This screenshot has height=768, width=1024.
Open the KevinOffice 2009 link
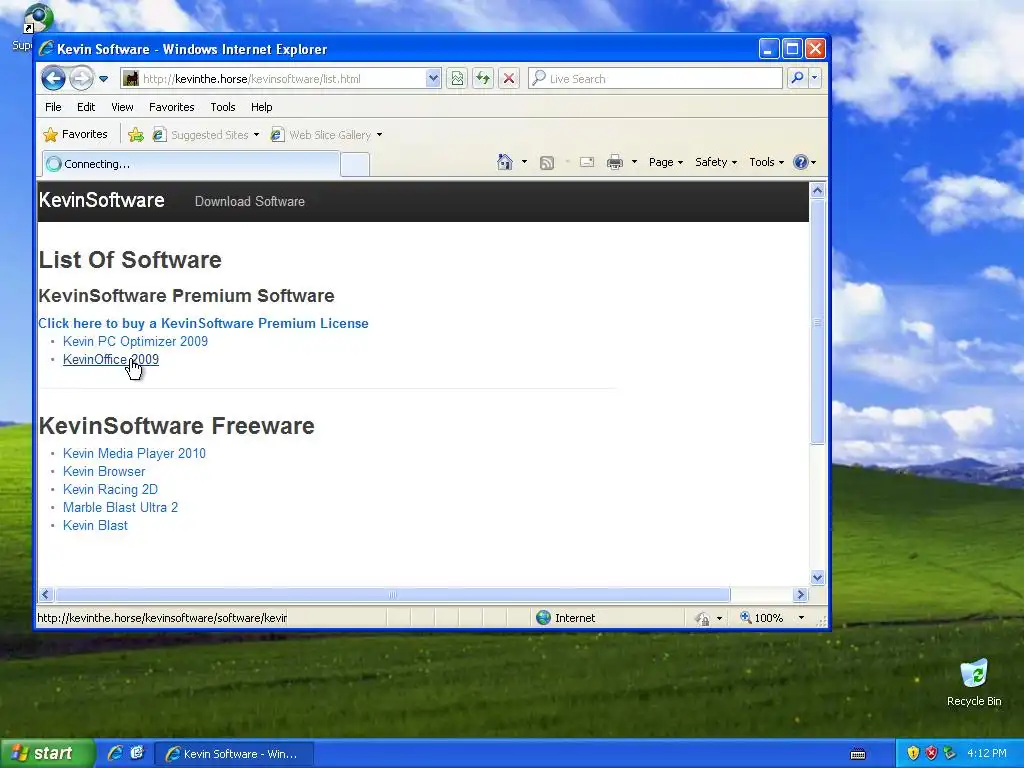(x=110, y=359)
